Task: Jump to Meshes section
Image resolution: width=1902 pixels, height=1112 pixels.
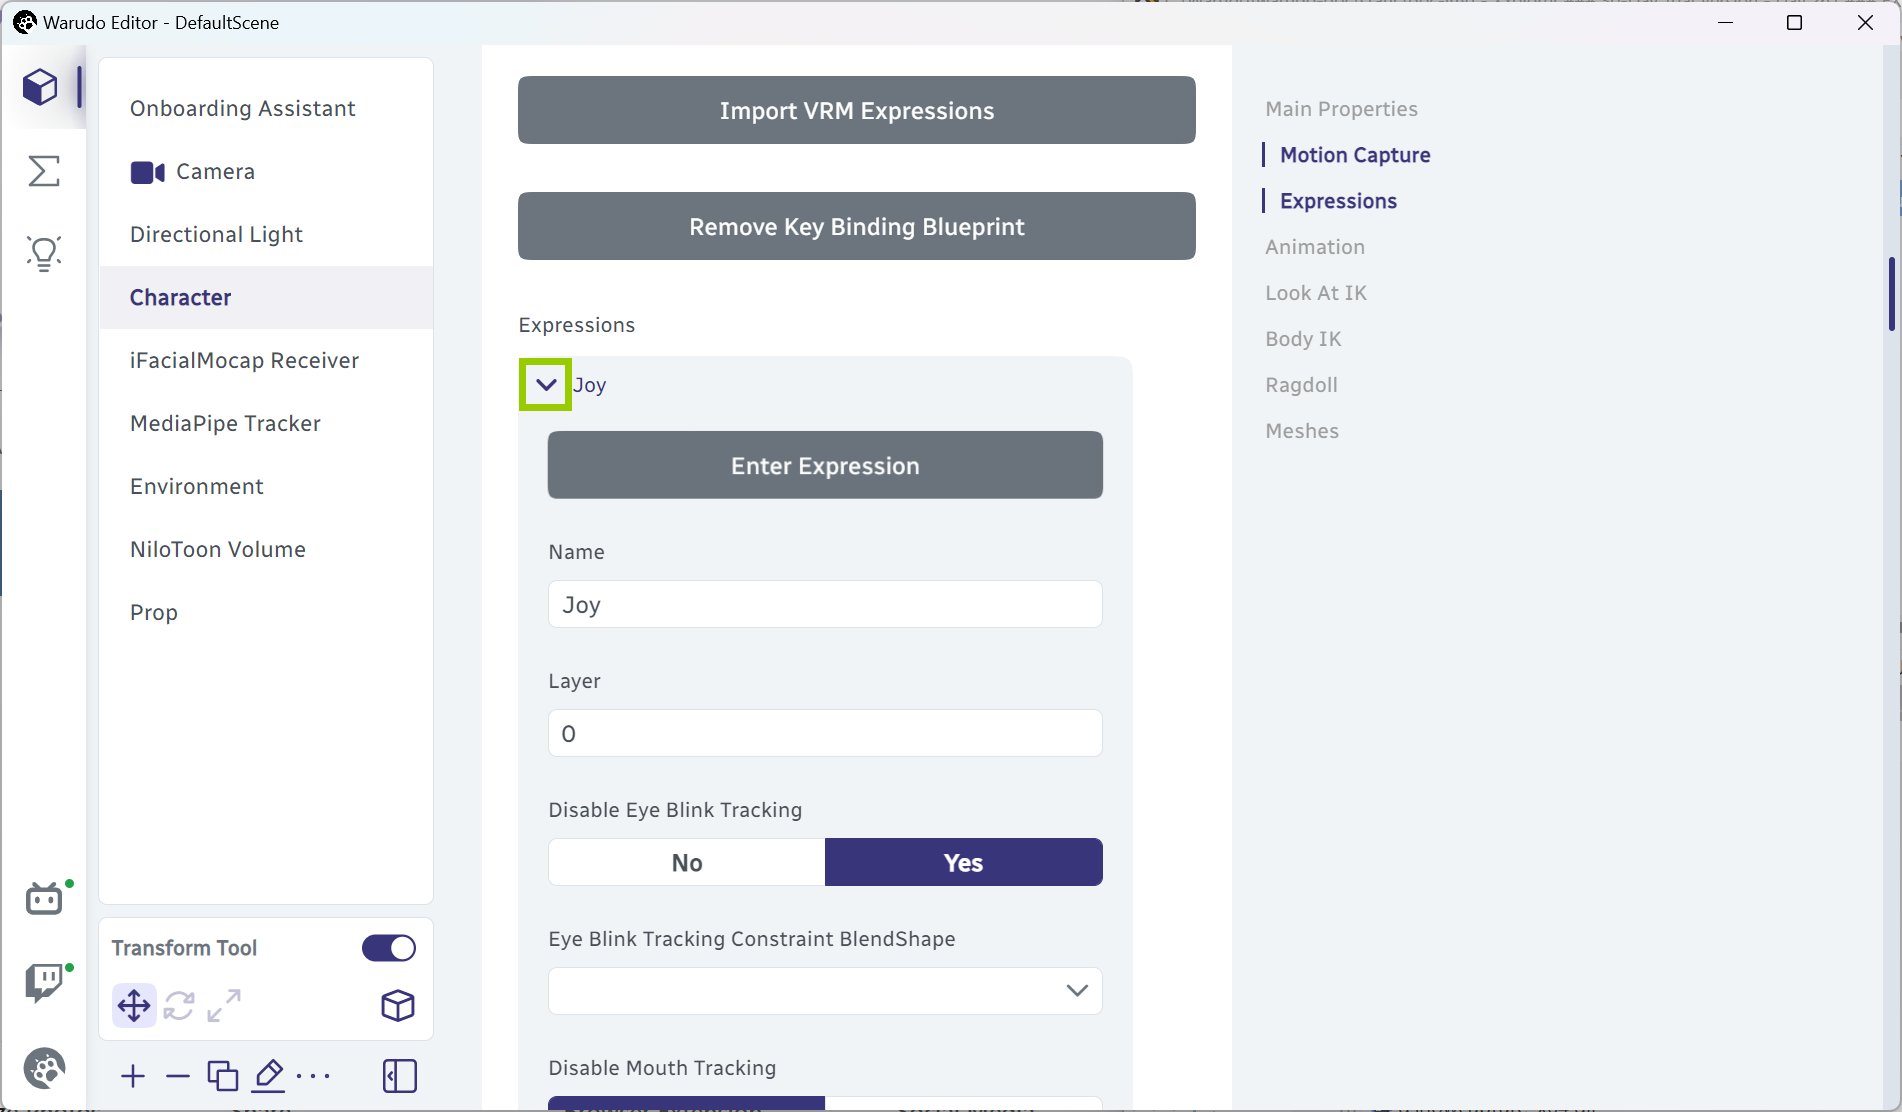Action: [x=1301, y=431]
